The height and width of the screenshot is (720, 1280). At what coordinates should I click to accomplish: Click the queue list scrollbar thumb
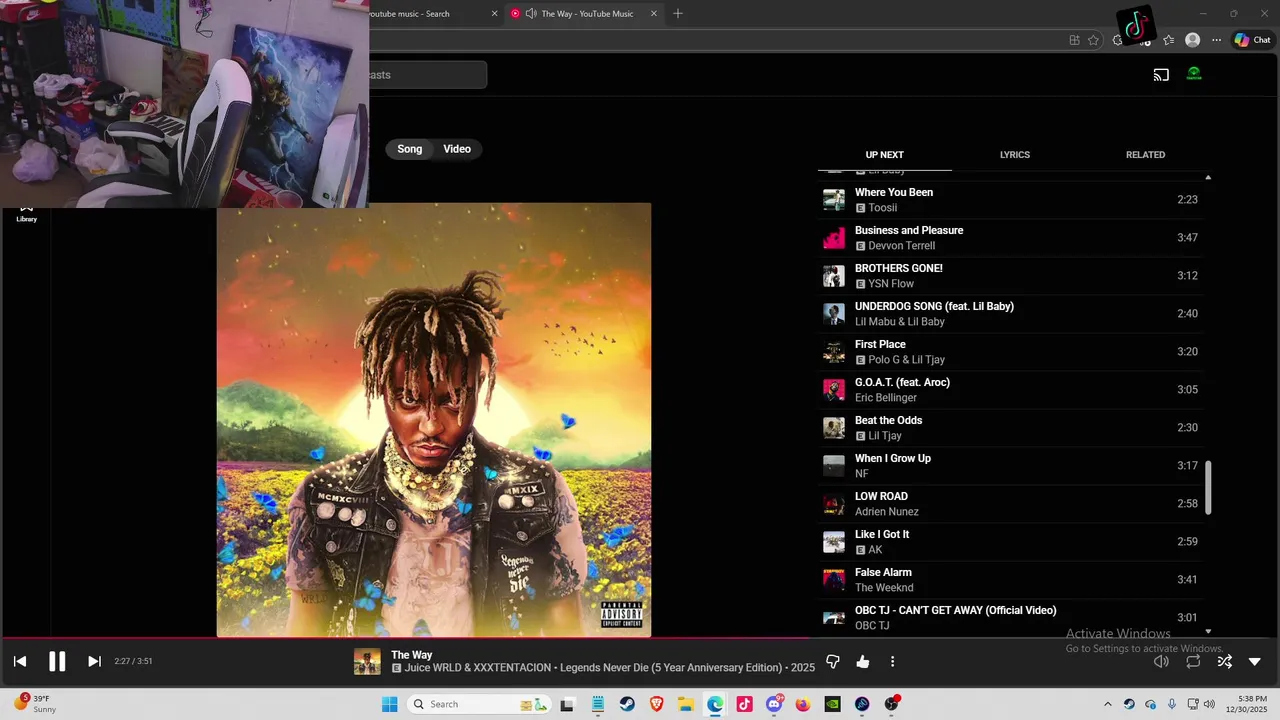[1208, 488]
